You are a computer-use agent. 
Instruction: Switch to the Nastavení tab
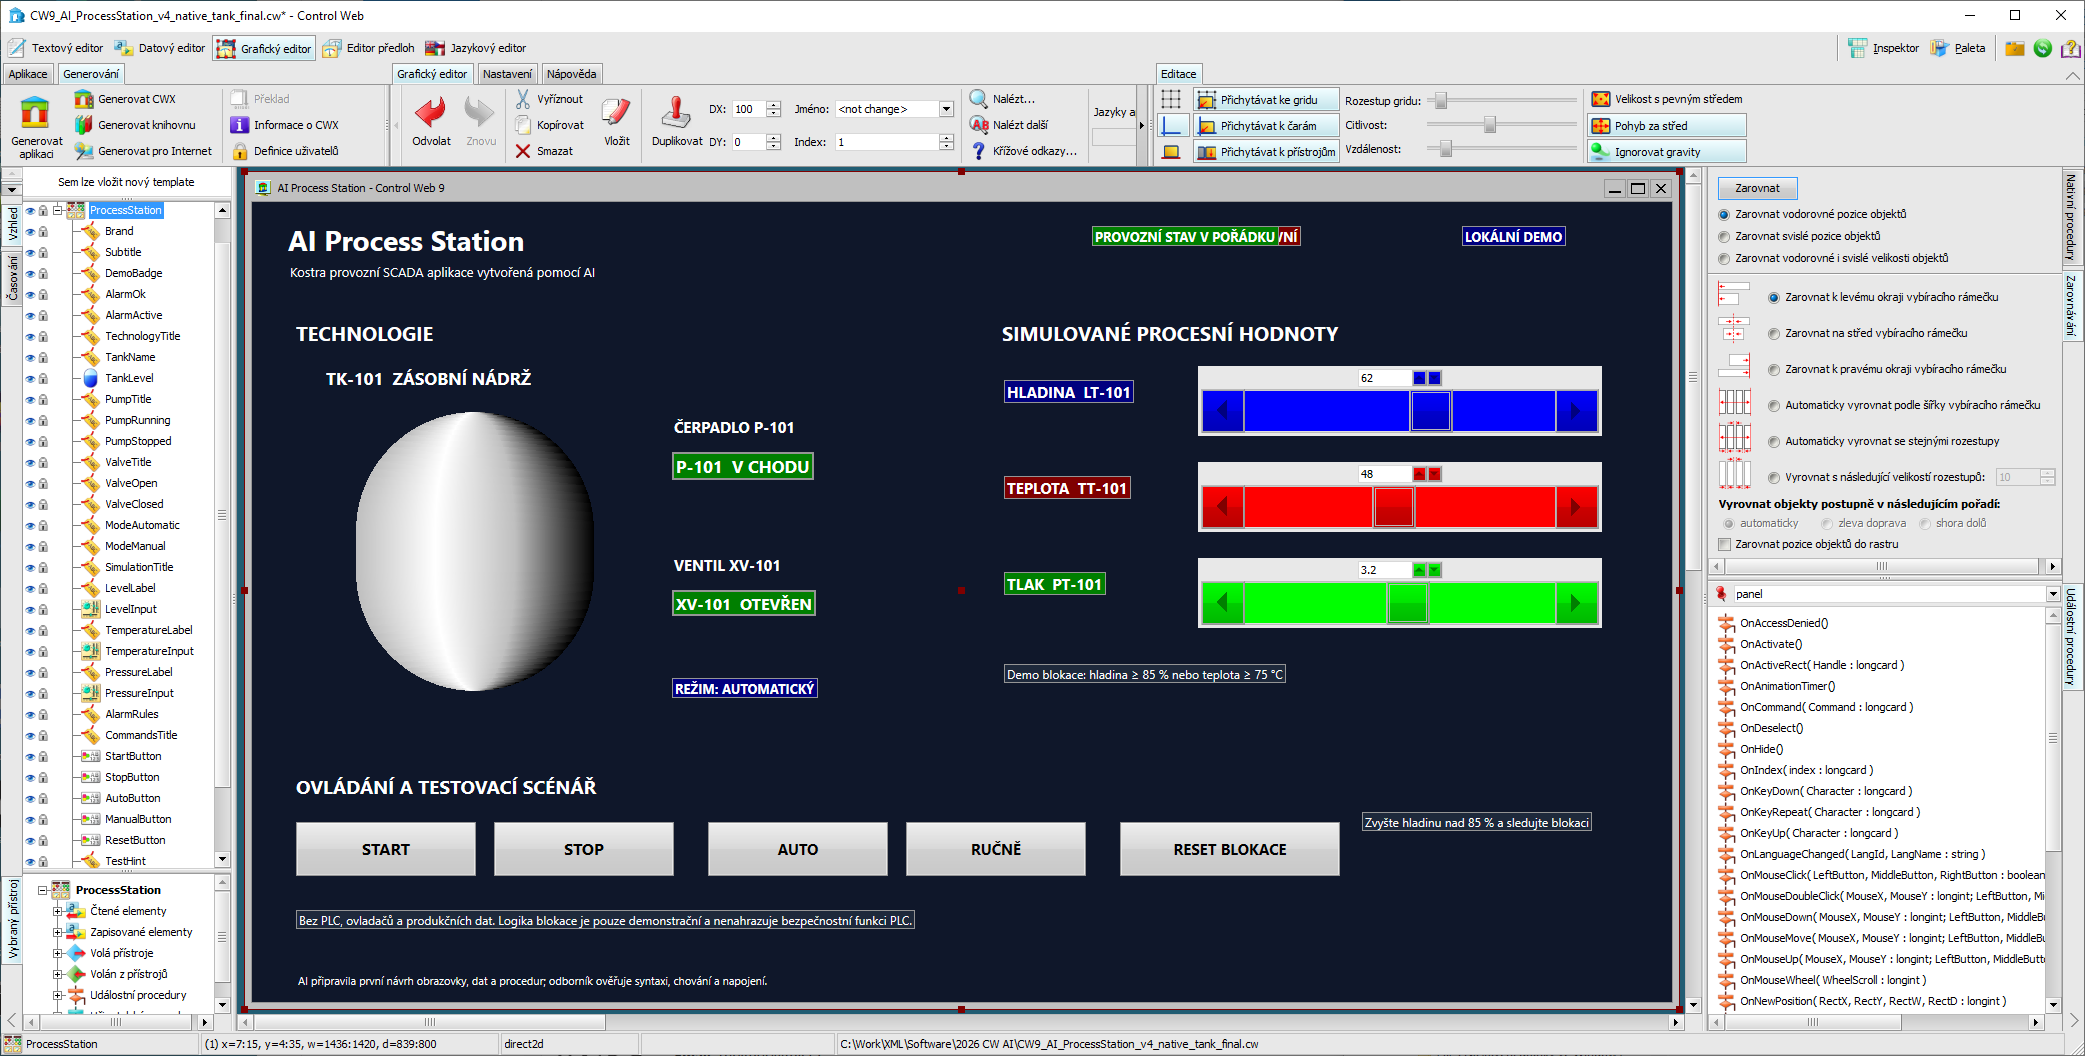[x=507, y=74]
